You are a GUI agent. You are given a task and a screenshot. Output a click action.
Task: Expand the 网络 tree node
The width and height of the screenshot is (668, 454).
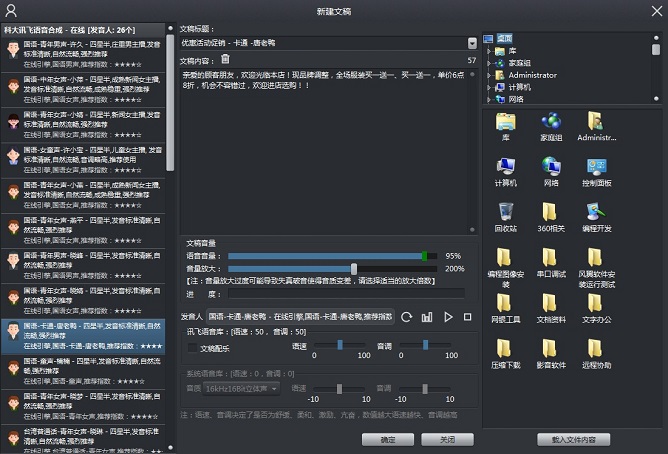(x=489, y=99)
